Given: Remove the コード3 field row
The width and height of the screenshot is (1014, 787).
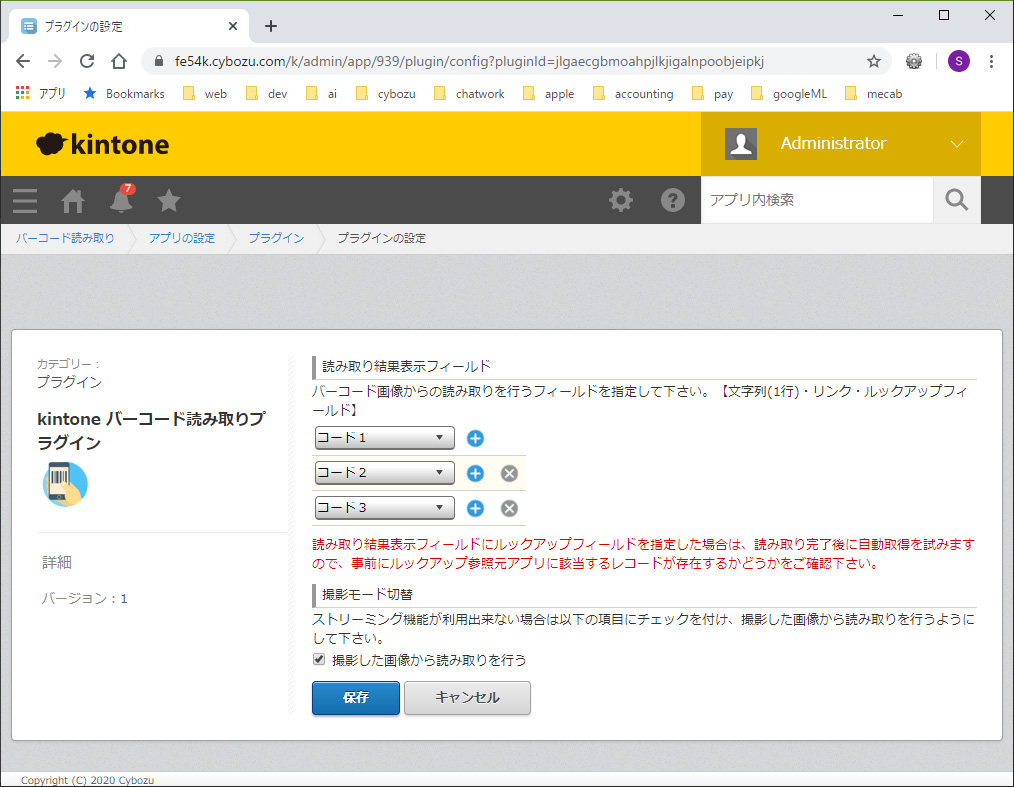Looking at the screenshot, I should (x=510, y=508).
